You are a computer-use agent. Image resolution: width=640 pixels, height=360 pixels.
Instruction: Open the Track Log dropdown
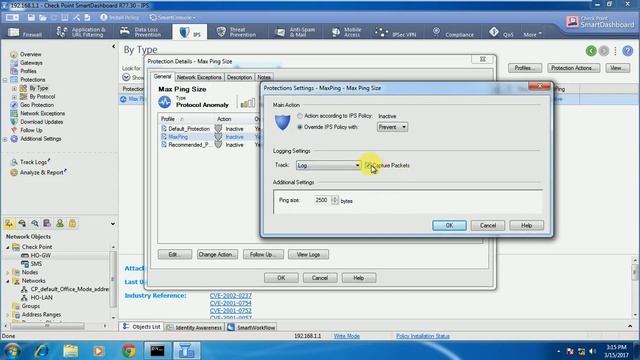[x=329, y=165]
